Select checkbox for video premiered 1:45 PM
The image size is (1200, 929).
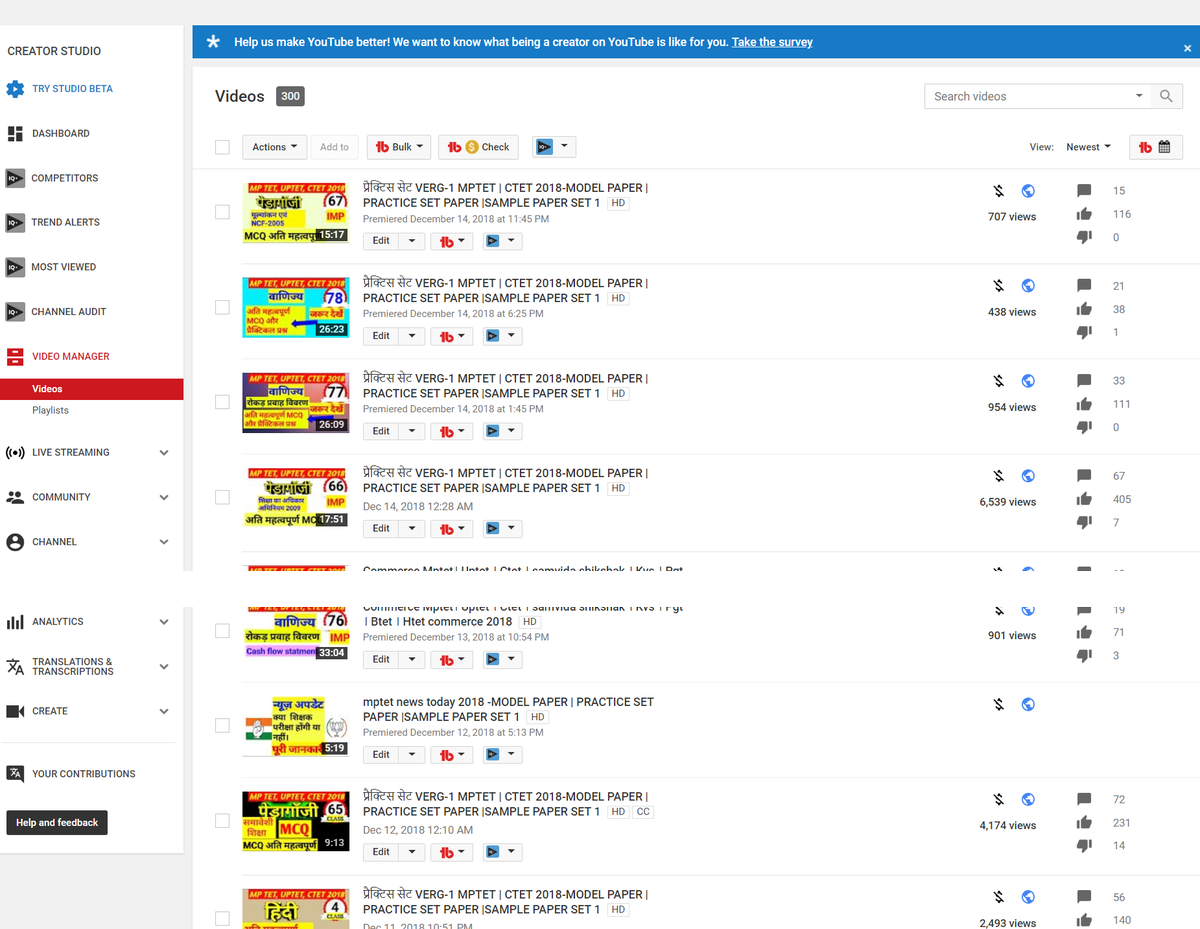click(x=222, y=402)
